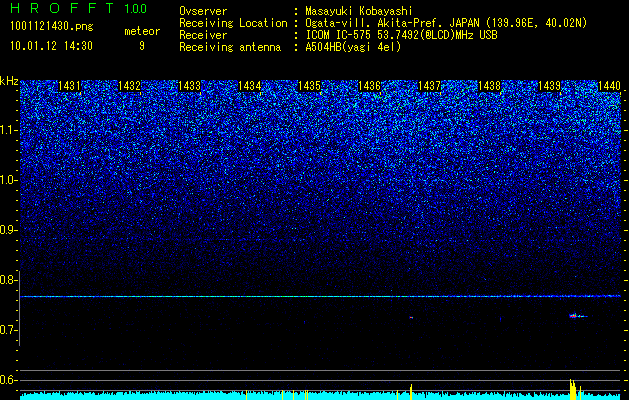
Task: Click the Receiving Location value text
Action: 446,23
